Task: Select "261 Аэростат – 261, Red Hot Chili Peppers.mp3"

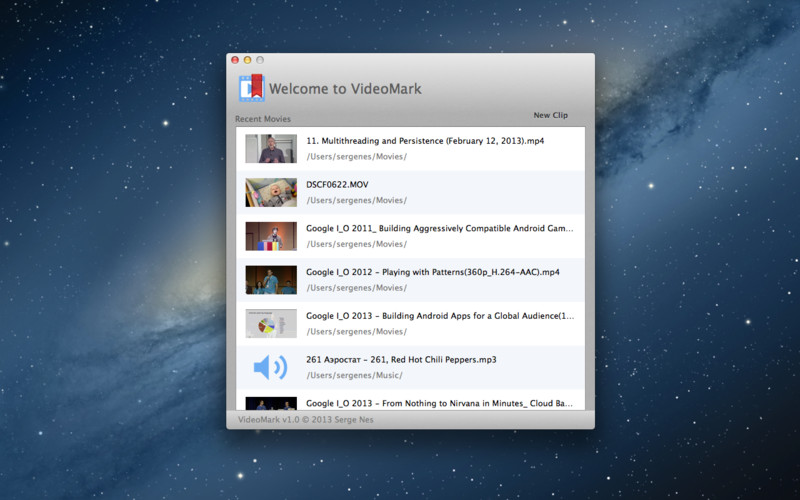Action: [401, 360]
